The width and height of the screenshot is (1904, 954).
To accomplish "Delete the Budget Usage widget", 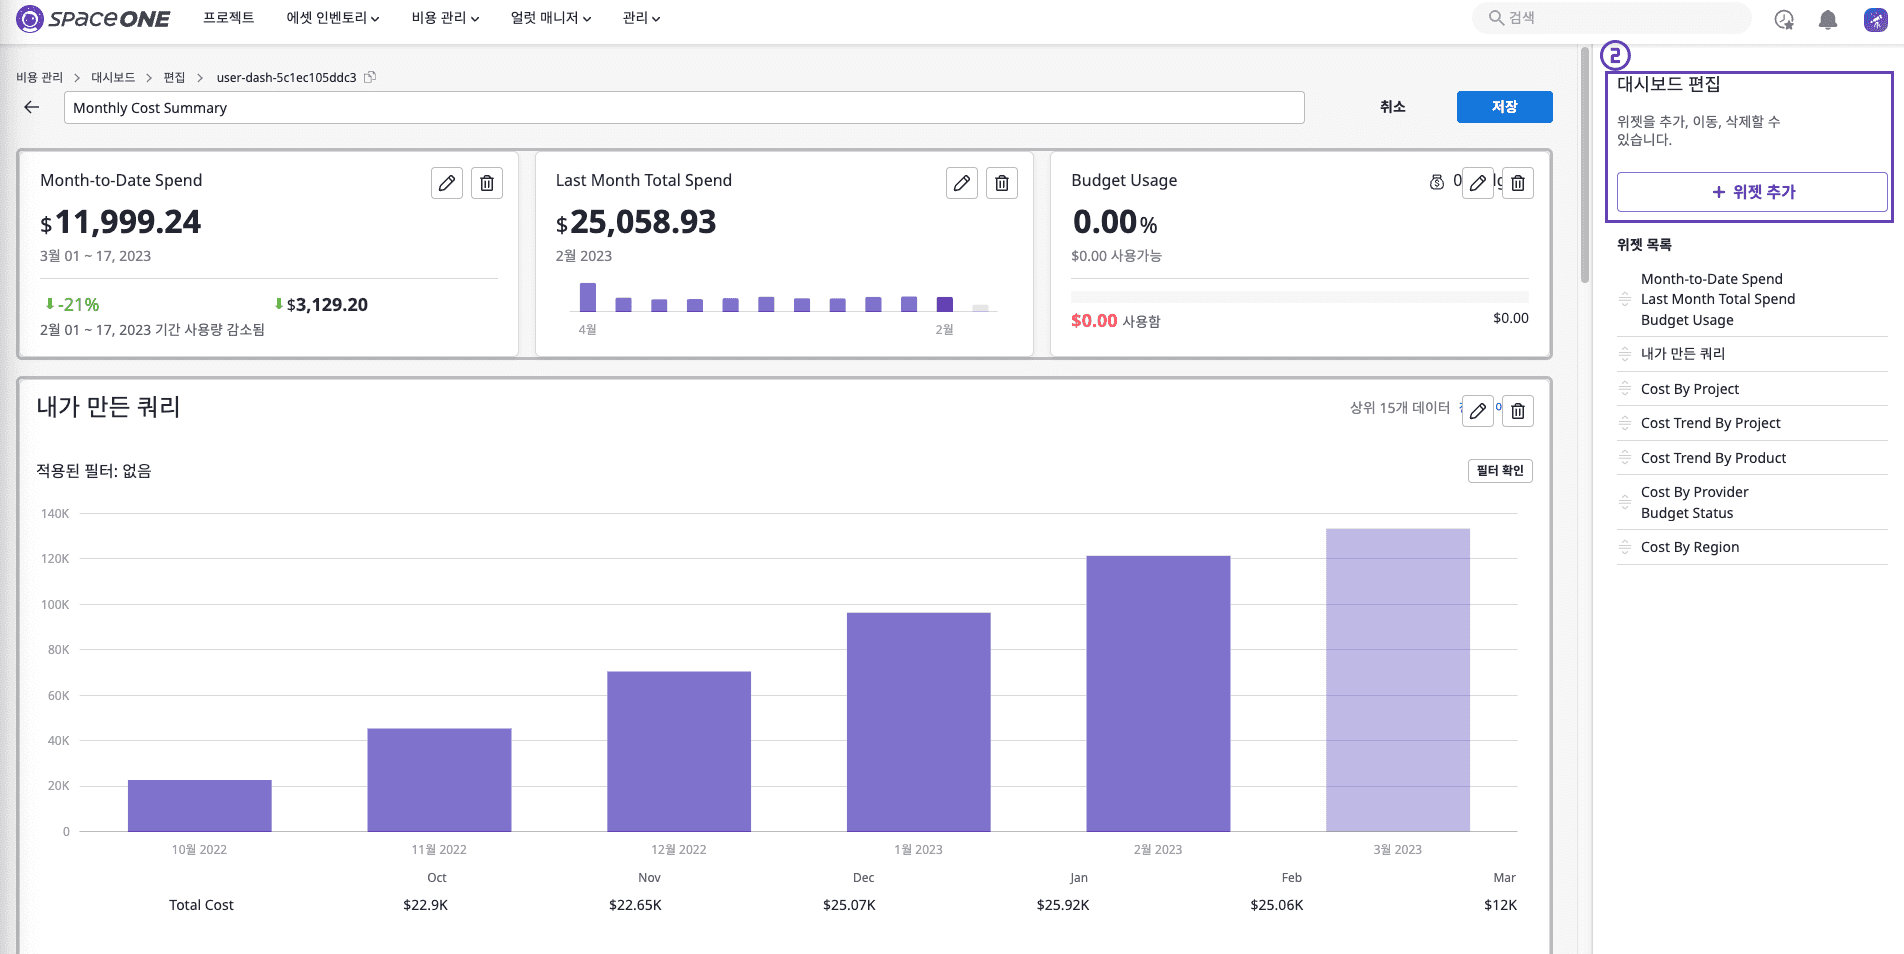I will pyautogui.click(x=1518, y=183).
